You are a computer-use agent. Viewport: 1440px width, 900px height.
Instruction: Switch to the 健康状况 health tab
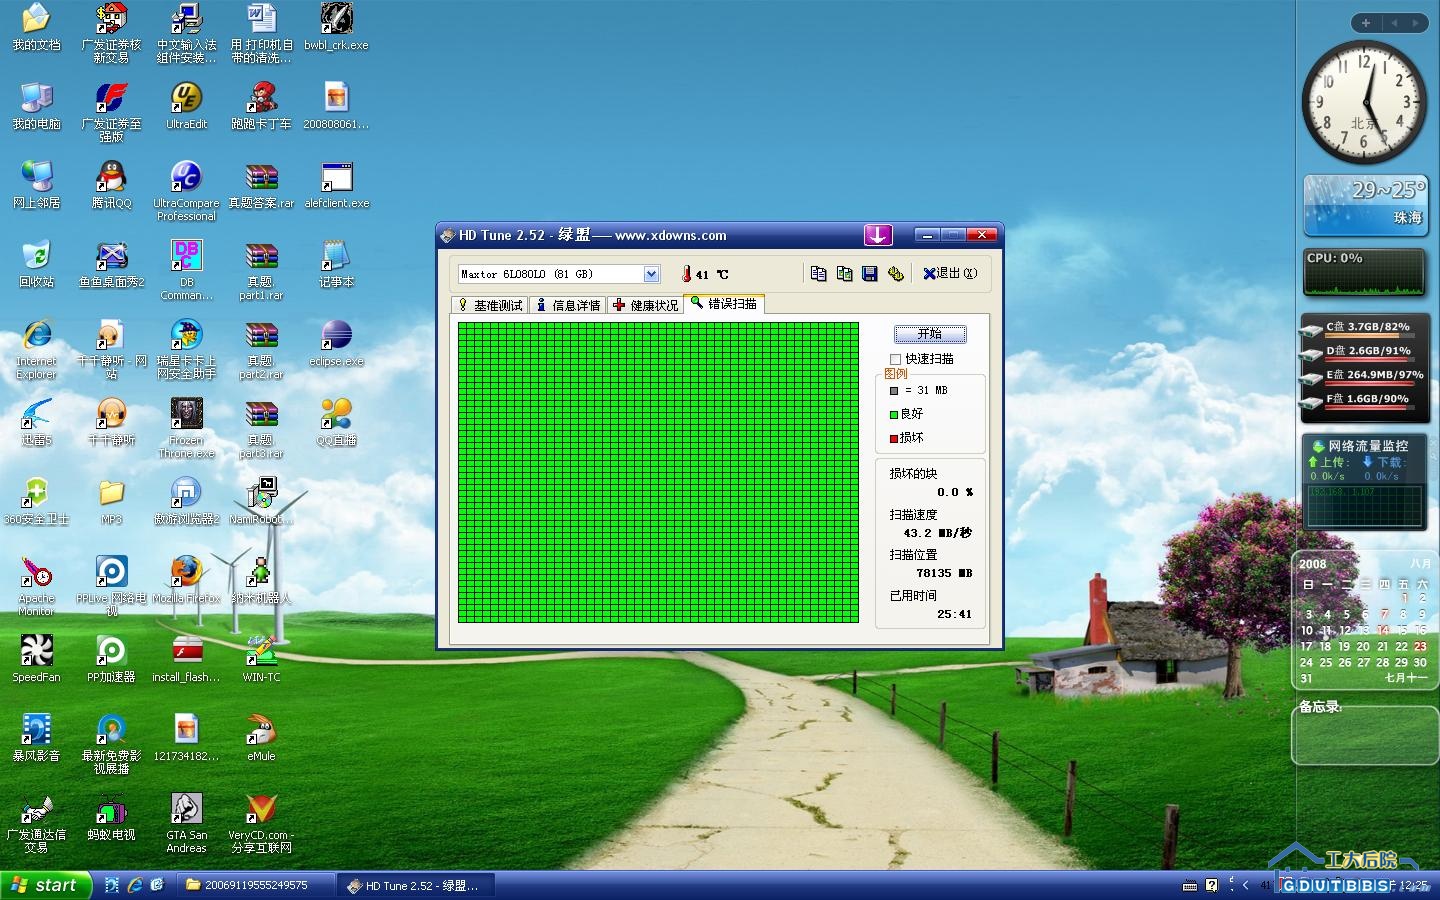tap(646, 305)
